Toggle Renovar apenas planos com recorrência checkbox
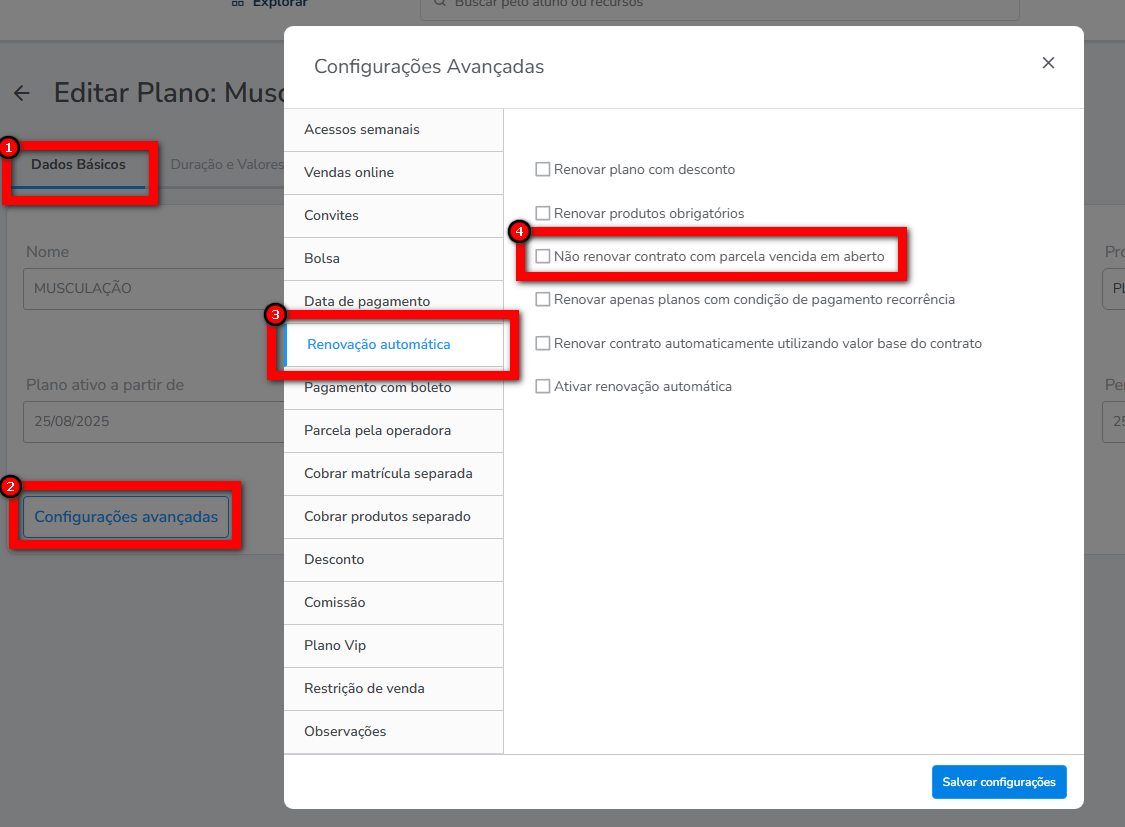 point(543,299)
